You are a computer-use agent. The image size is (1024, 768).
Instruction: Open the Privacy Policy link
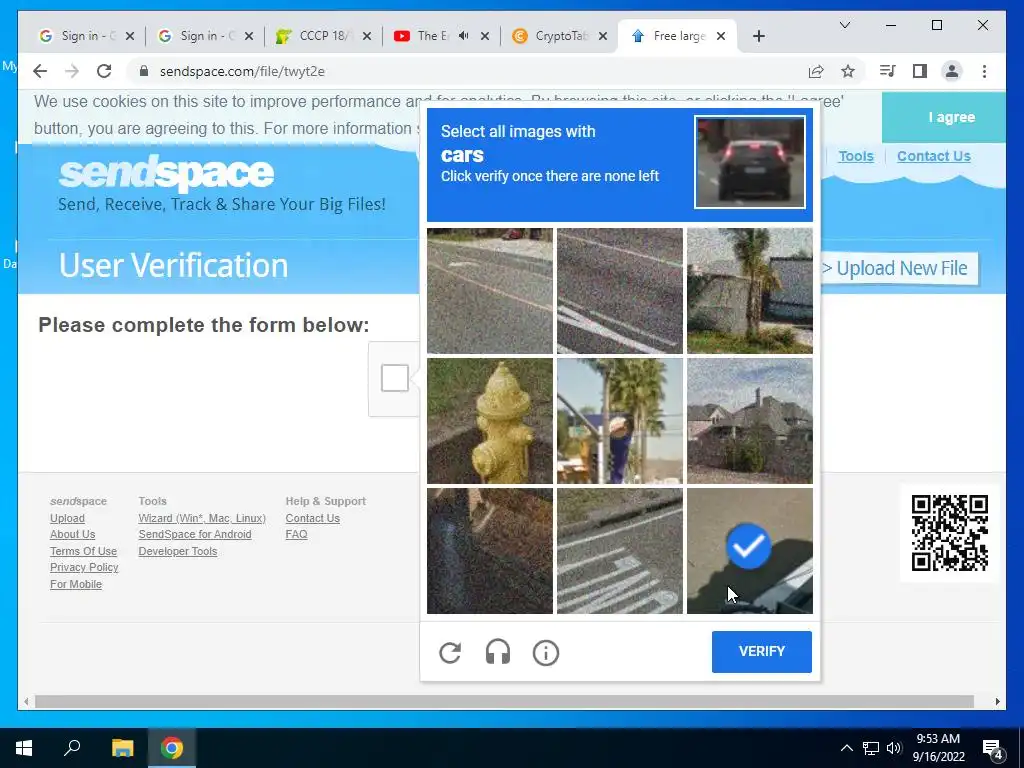84,568
